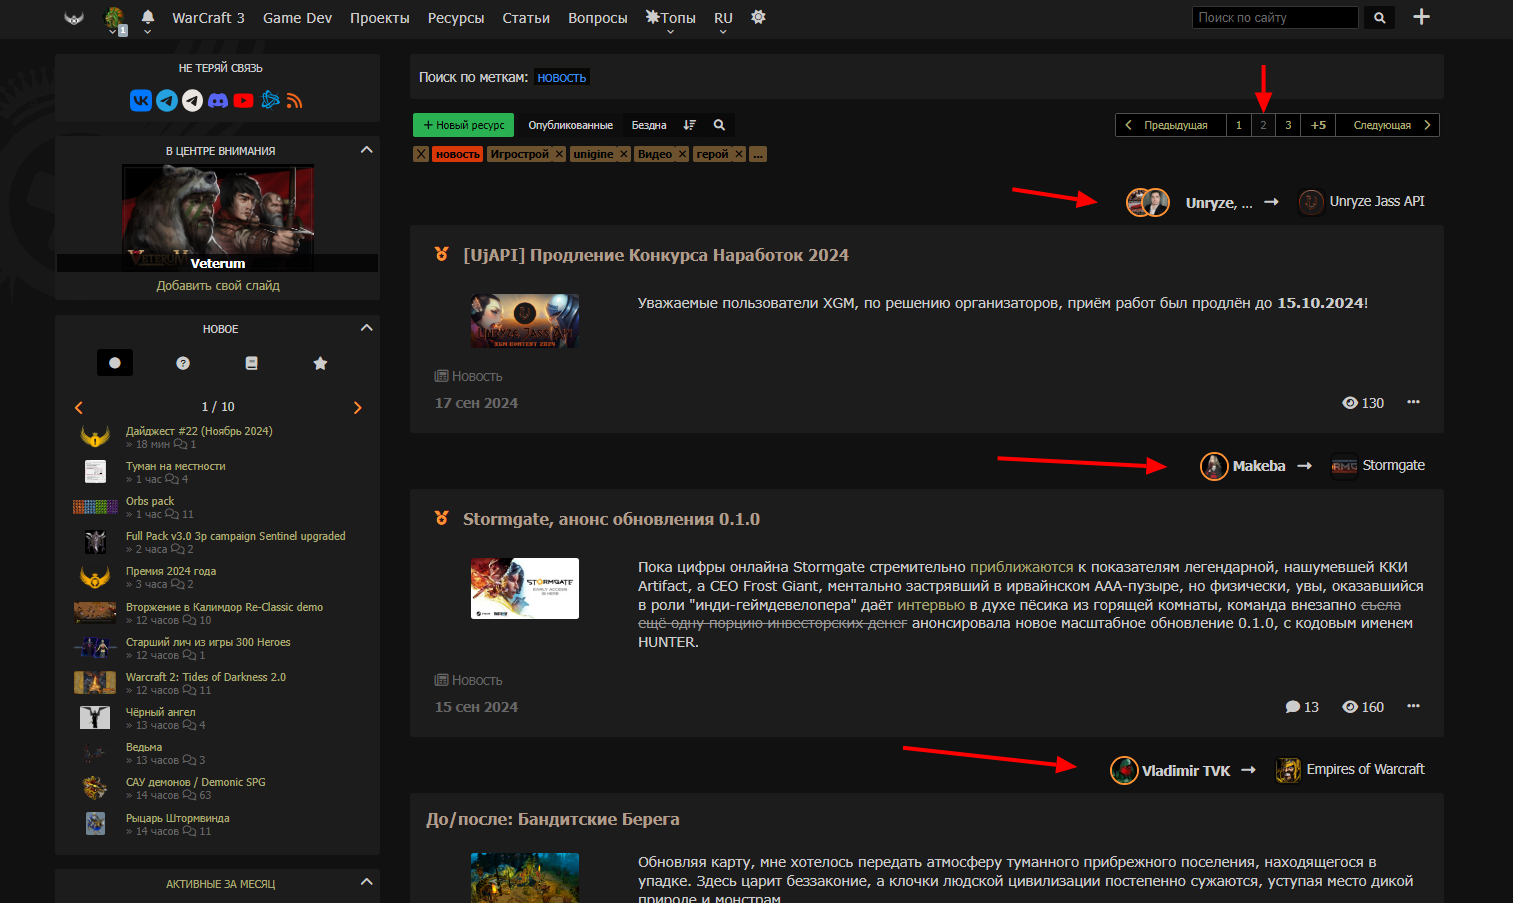Open the three-dot menu on the Stormgate post
Image resolution: width=1513 pixels, height=903 pixels.
tap(1413, 706)
